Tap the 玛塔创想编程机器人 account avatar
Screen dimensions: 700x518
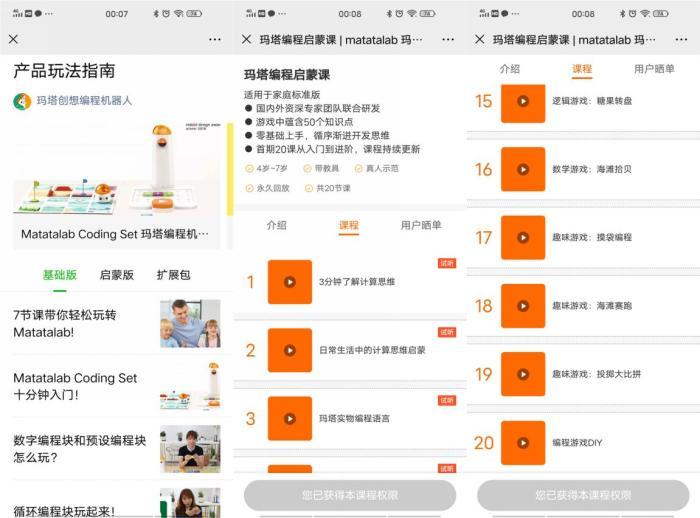click(x=22, y=101)
